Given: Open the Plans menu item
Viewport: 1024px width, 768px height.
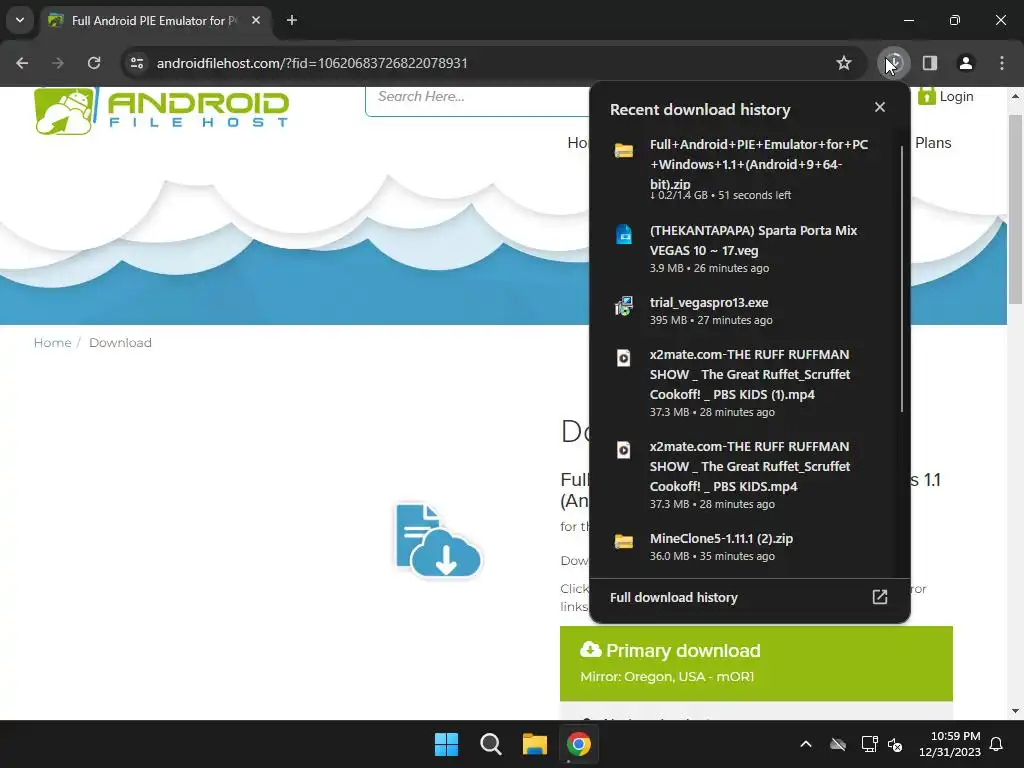Looking at the screenshot, I should pyautogui.click(x=933, y=143).
